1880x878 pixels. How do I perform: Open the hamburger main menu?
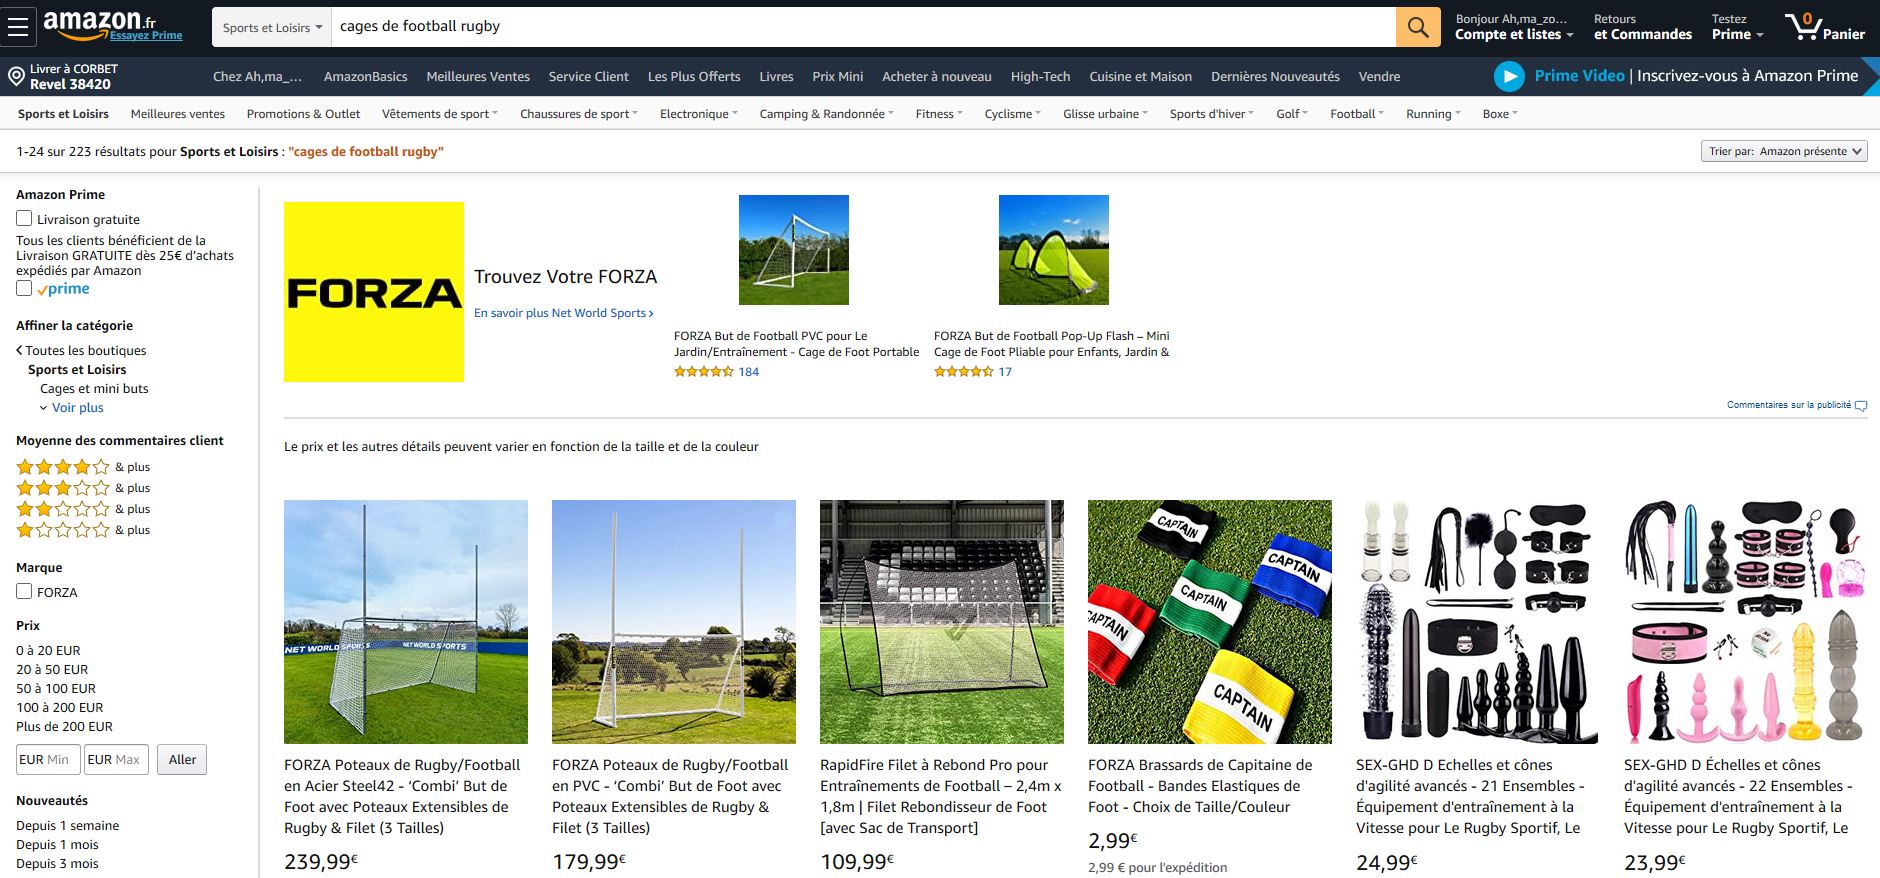tap(18, 27)
